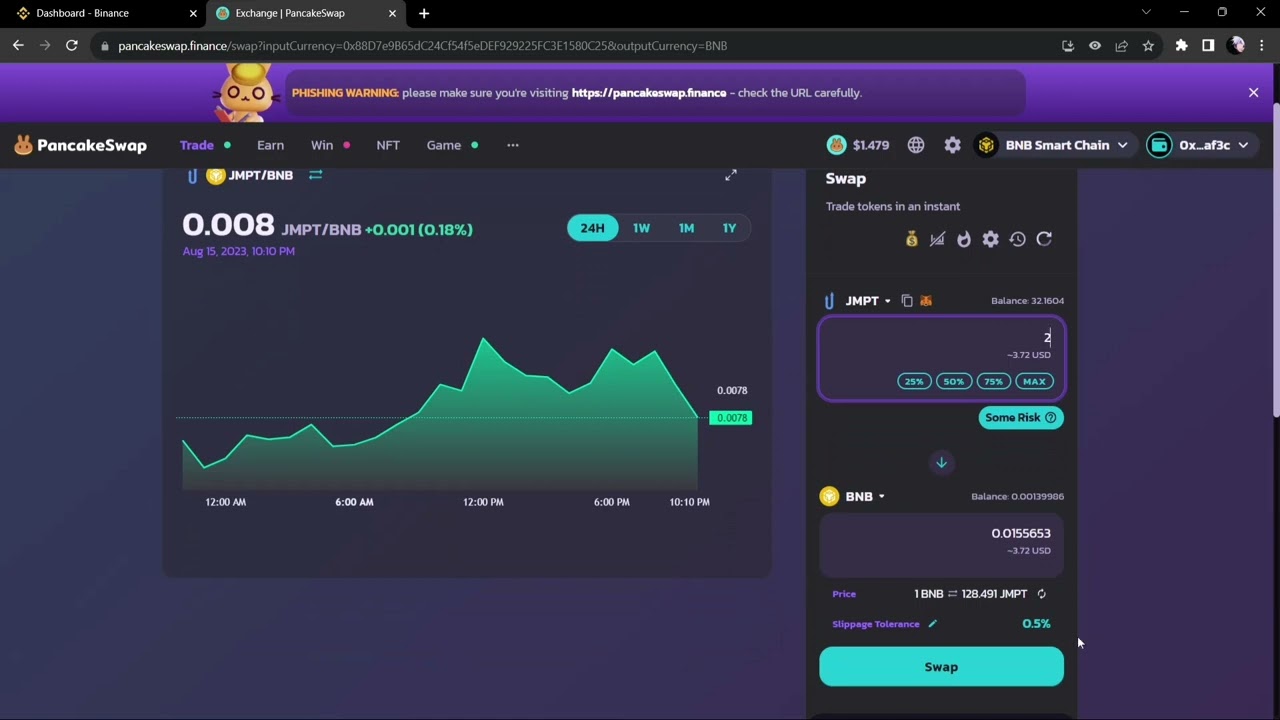This screenshot has width=1280, height=720.
Task: Select the 1M chart range
Action: point(686,228)
